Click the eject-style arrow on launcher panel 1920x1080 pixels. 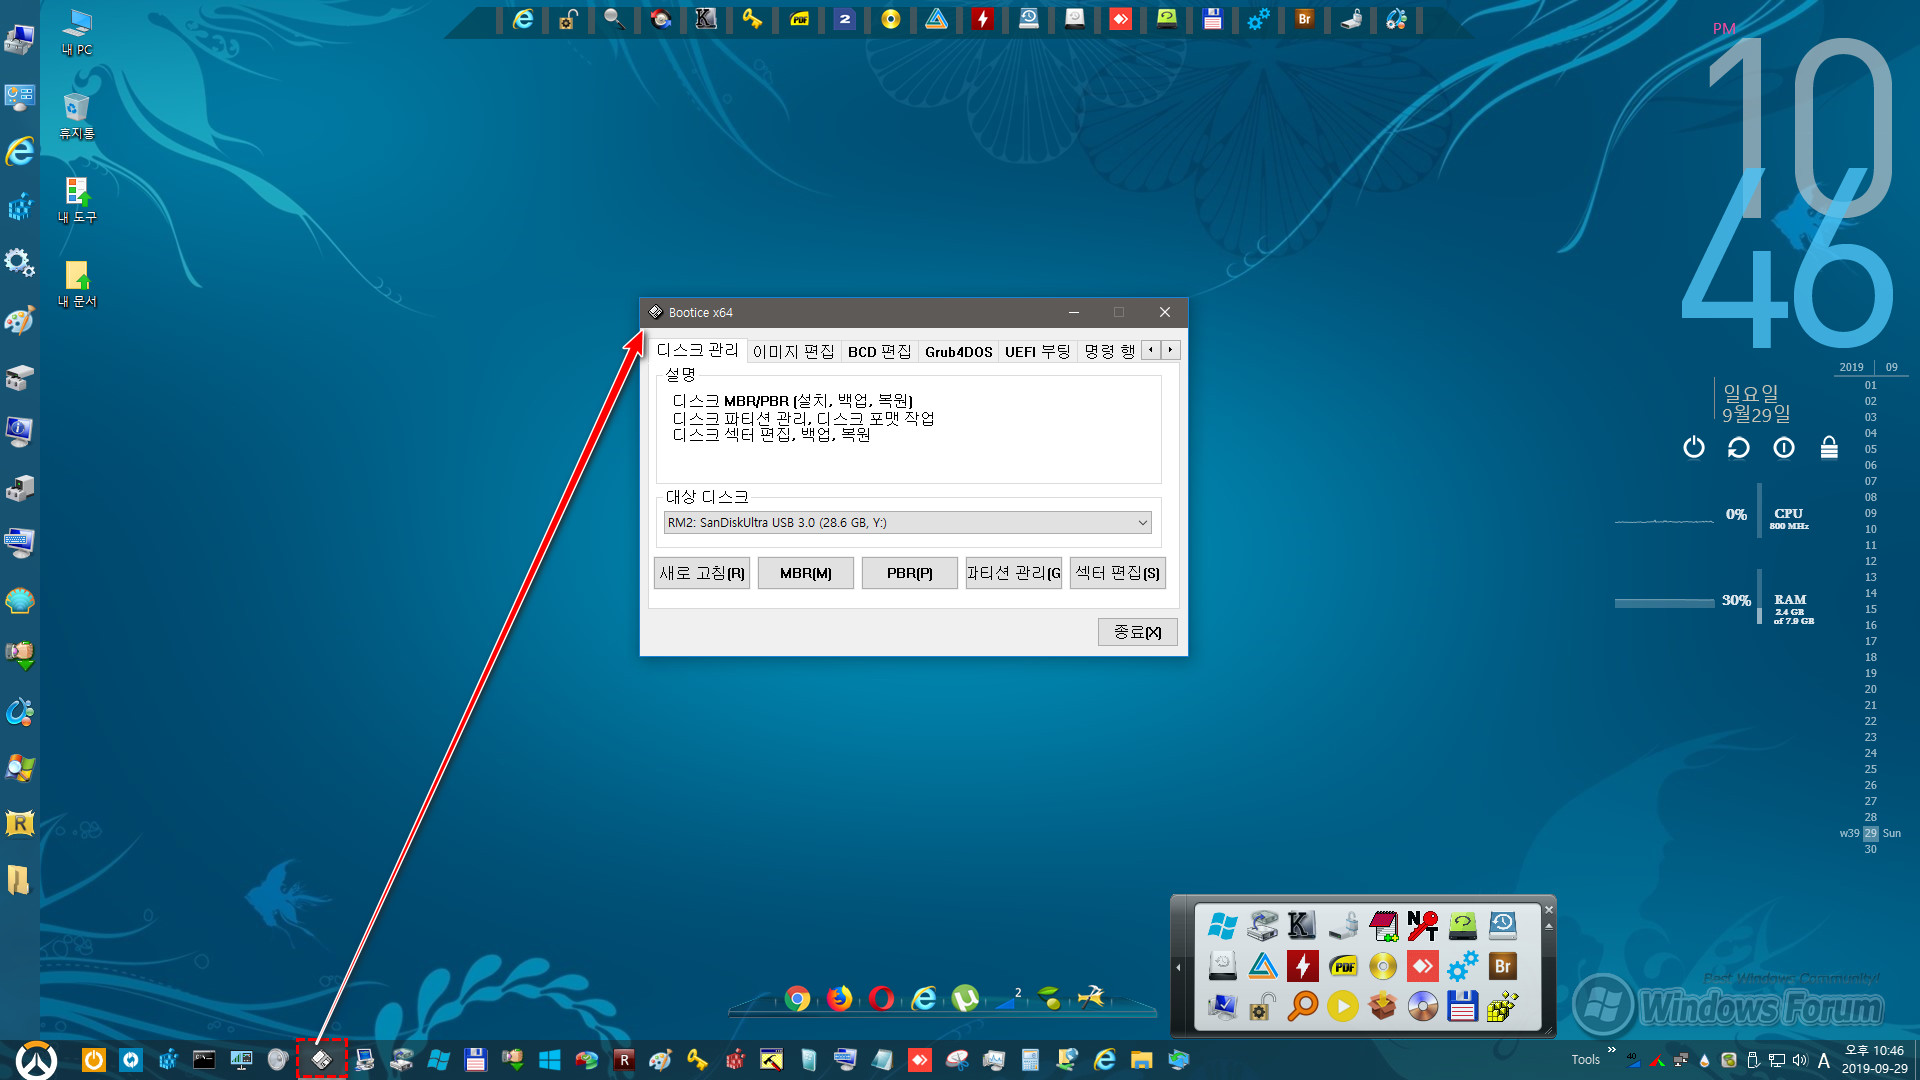coord(1549,926)
